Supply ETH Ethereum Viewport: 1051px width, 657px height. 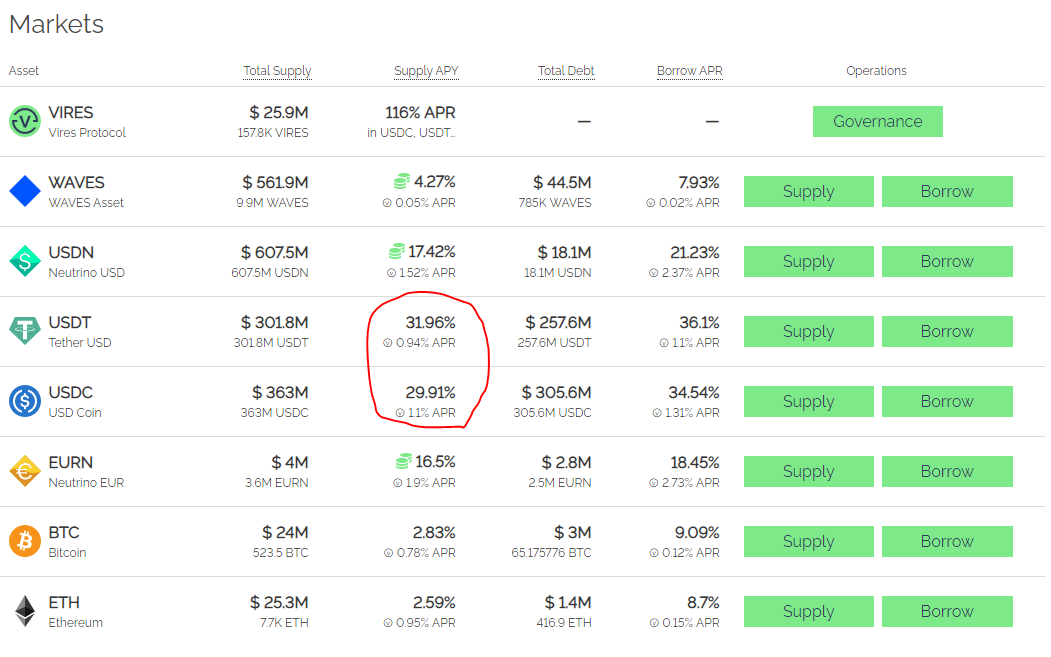click(x=808, y=611)
